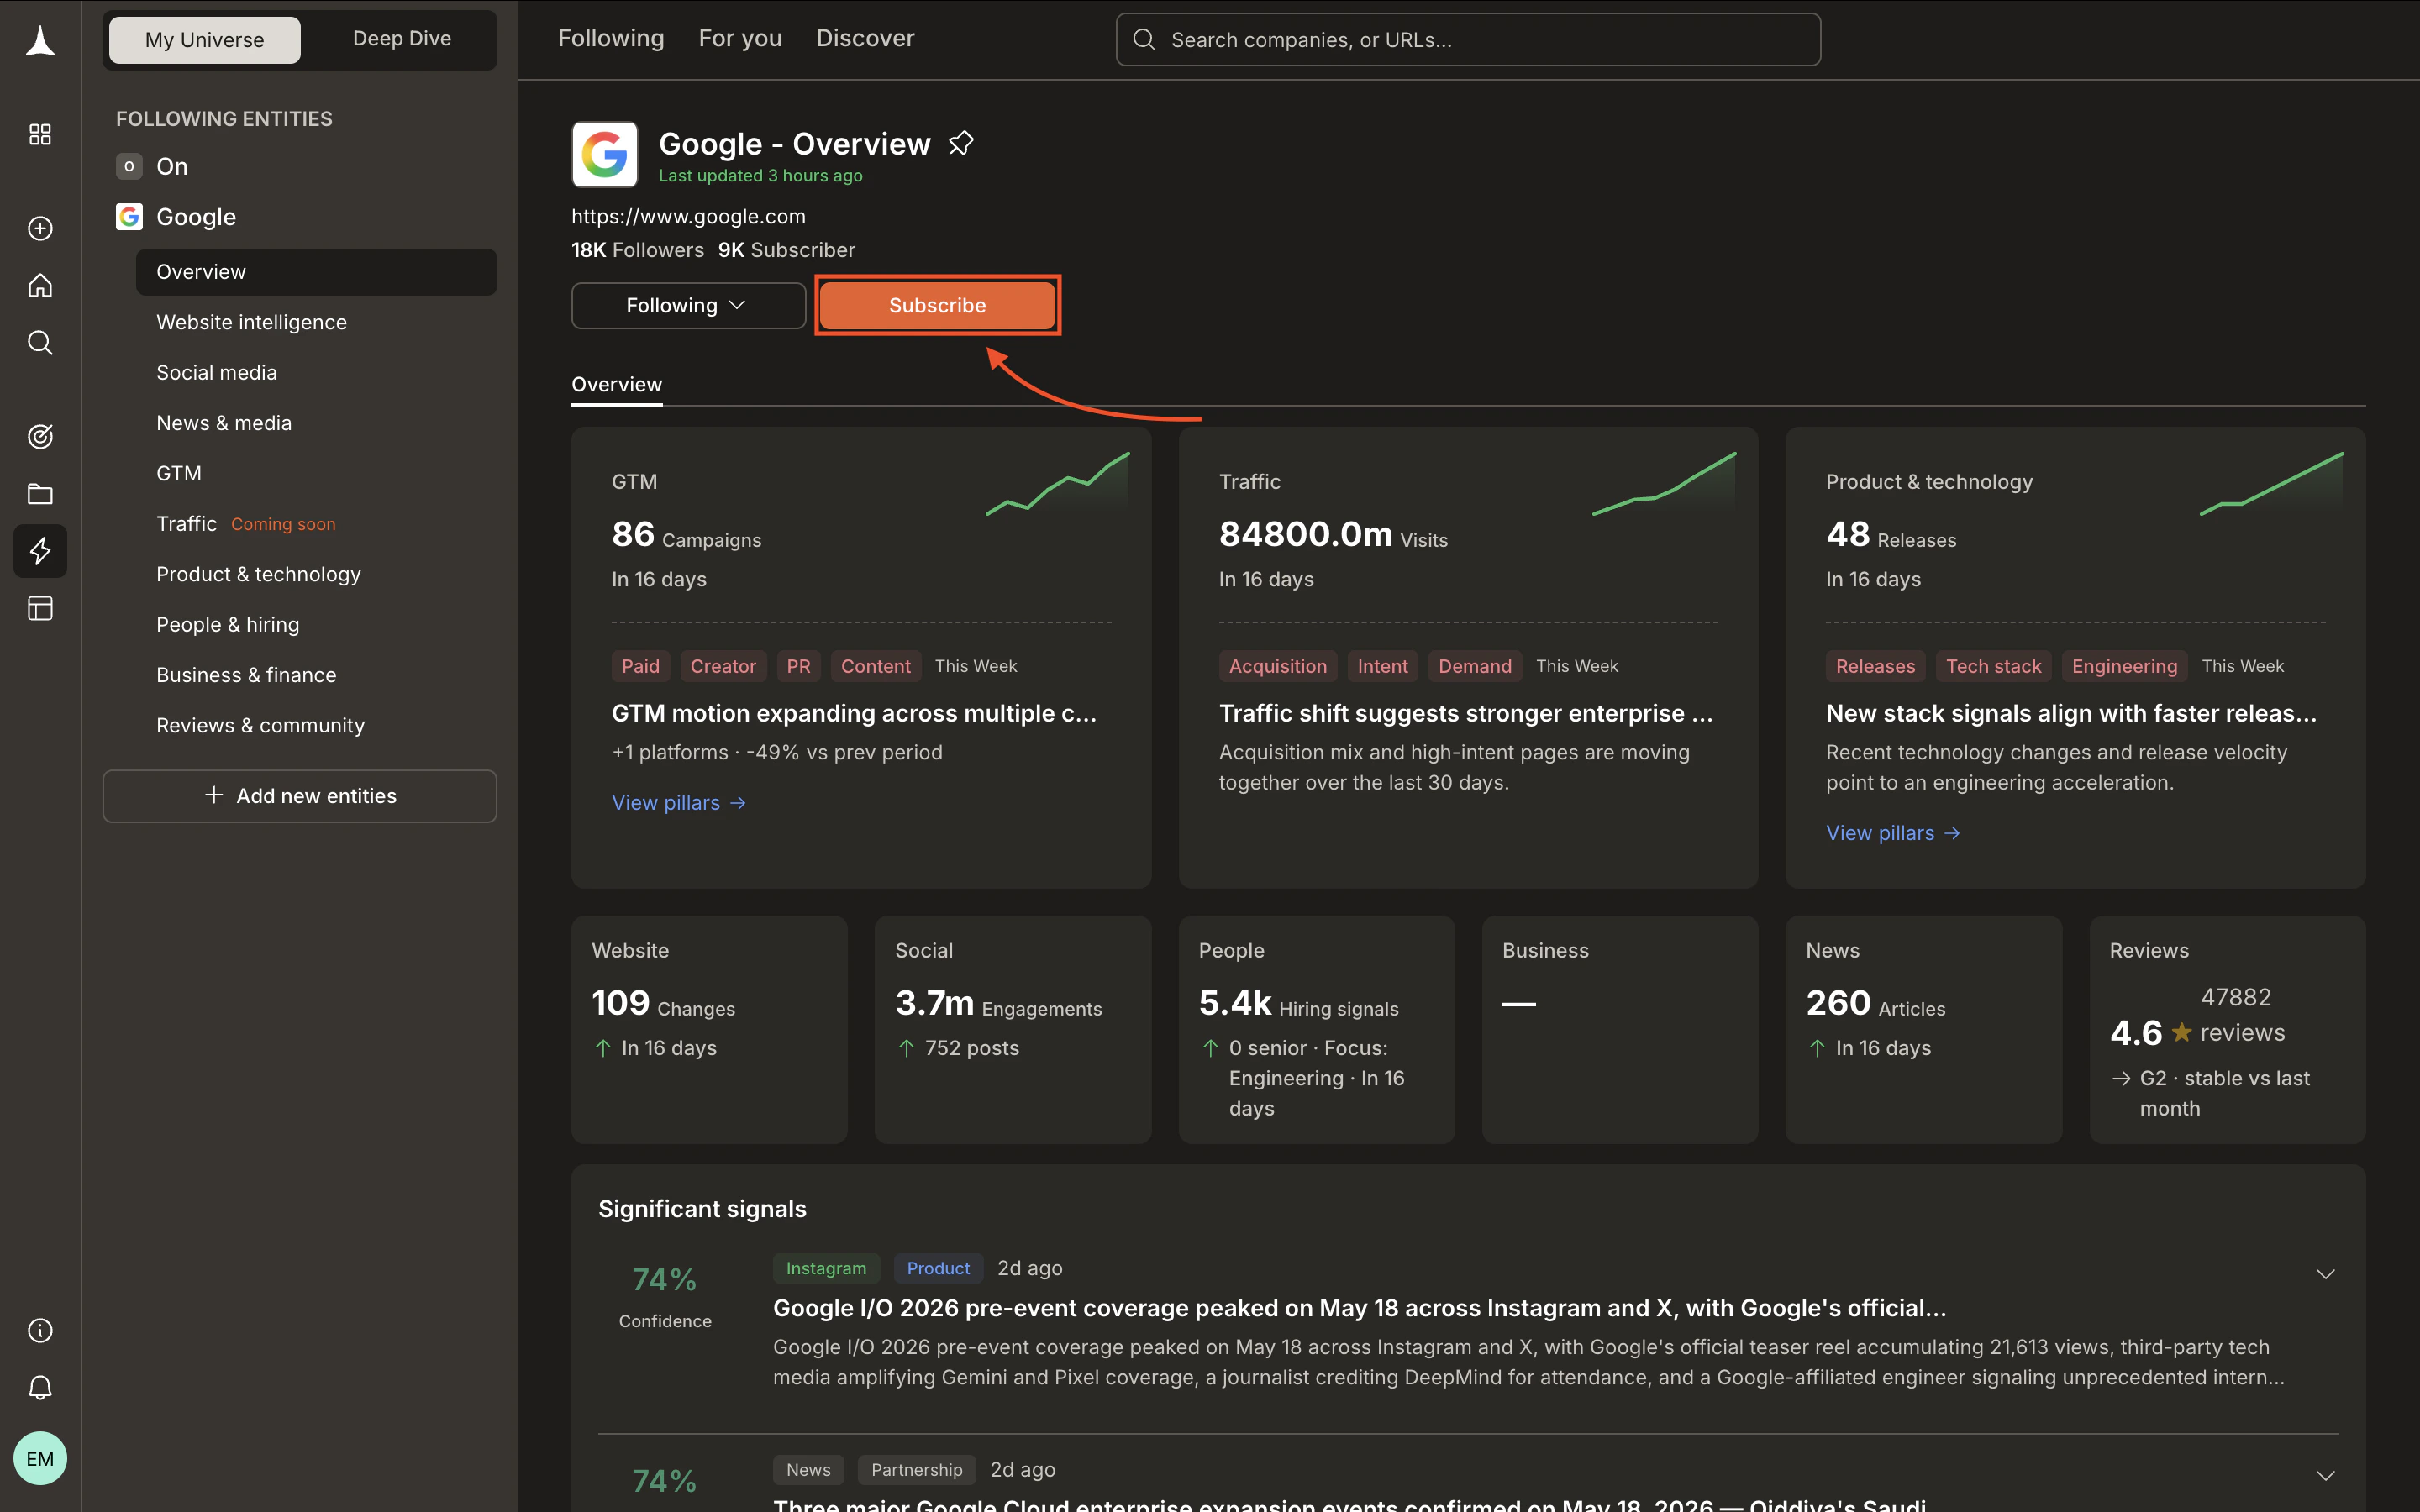Open the Website changes card
This screenshot has width=2420, height=1512.
pos(709,1030)
